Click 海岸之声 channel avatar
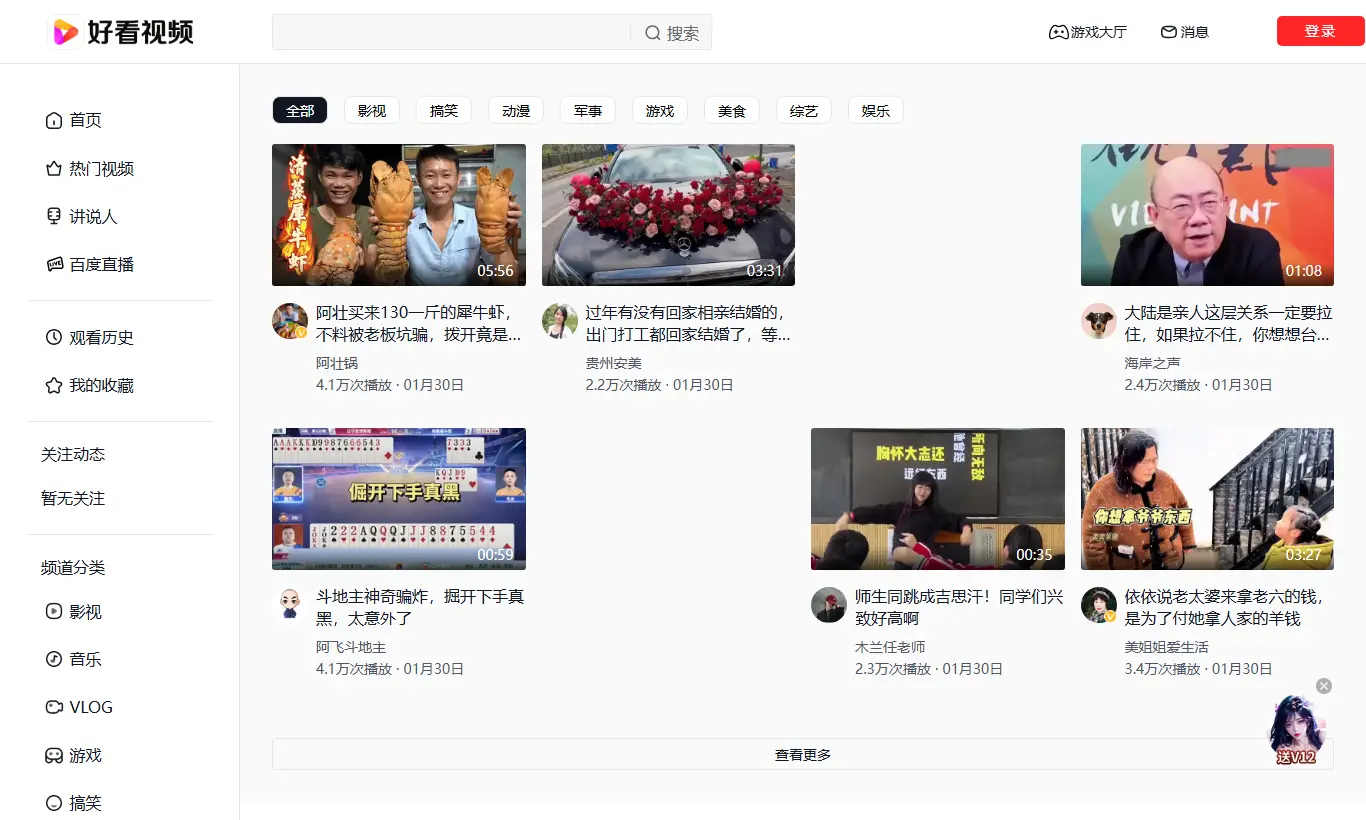 click(x=1099, y=321)
